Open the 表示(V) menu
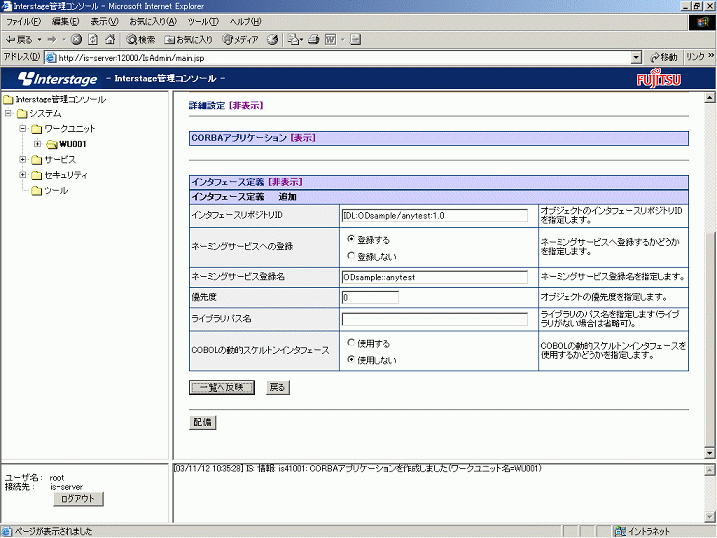The image size is (717, 538). tap(104, 21)
